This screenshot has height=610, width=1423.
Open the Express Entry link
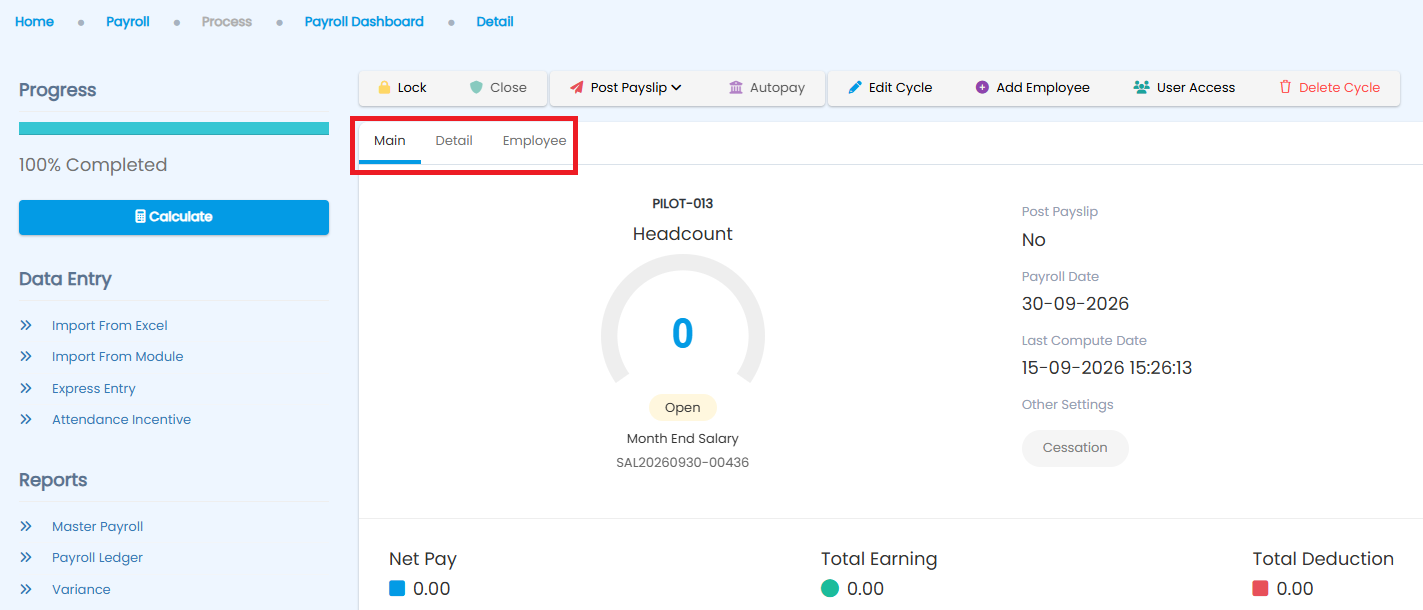pos(94,389)
